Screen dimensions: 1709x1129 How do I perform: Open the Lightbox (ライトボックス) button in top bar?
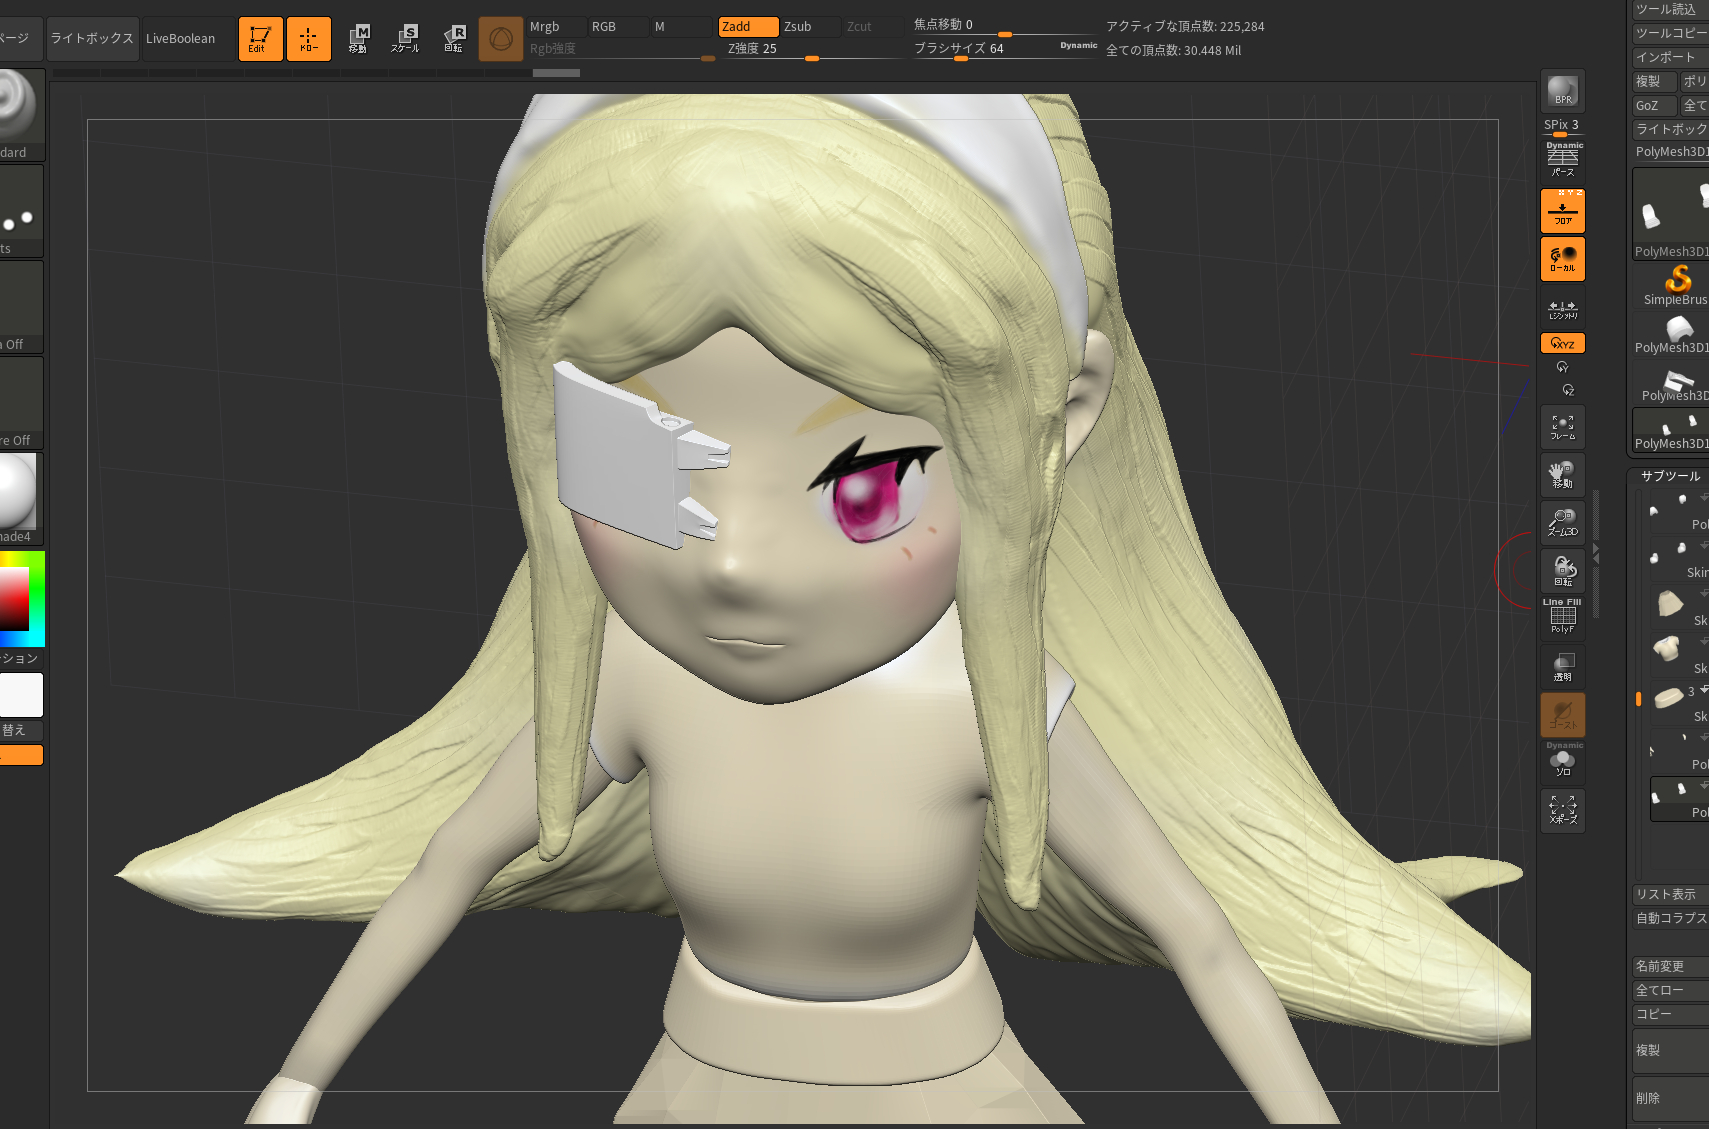click(91, 39)
